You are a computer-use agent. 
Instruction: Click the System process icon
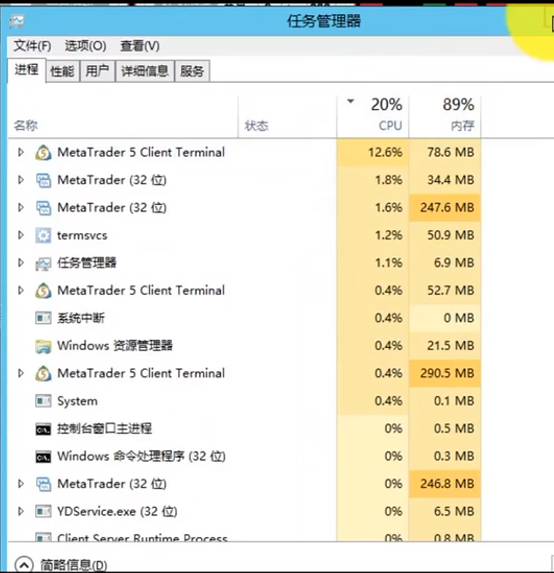point(43,401)
